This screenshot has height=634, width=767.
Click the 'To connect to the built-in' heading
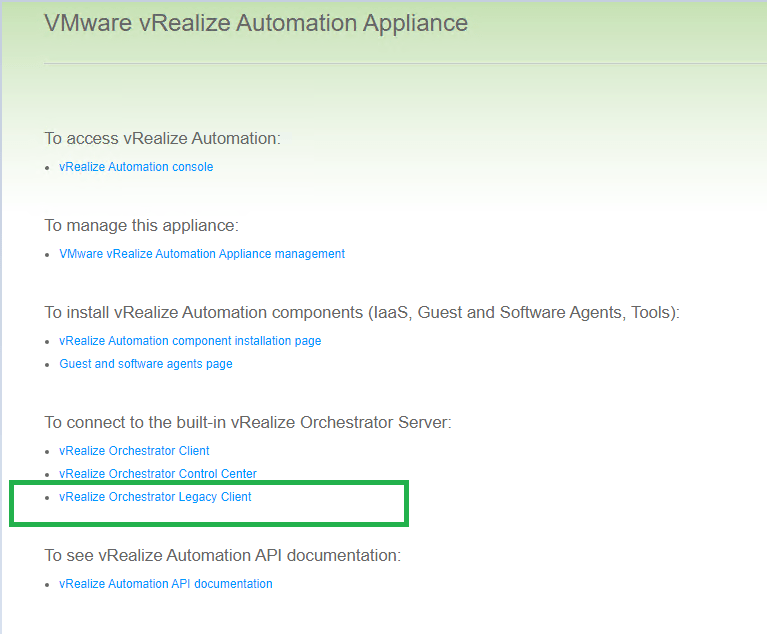coord(248,422)
